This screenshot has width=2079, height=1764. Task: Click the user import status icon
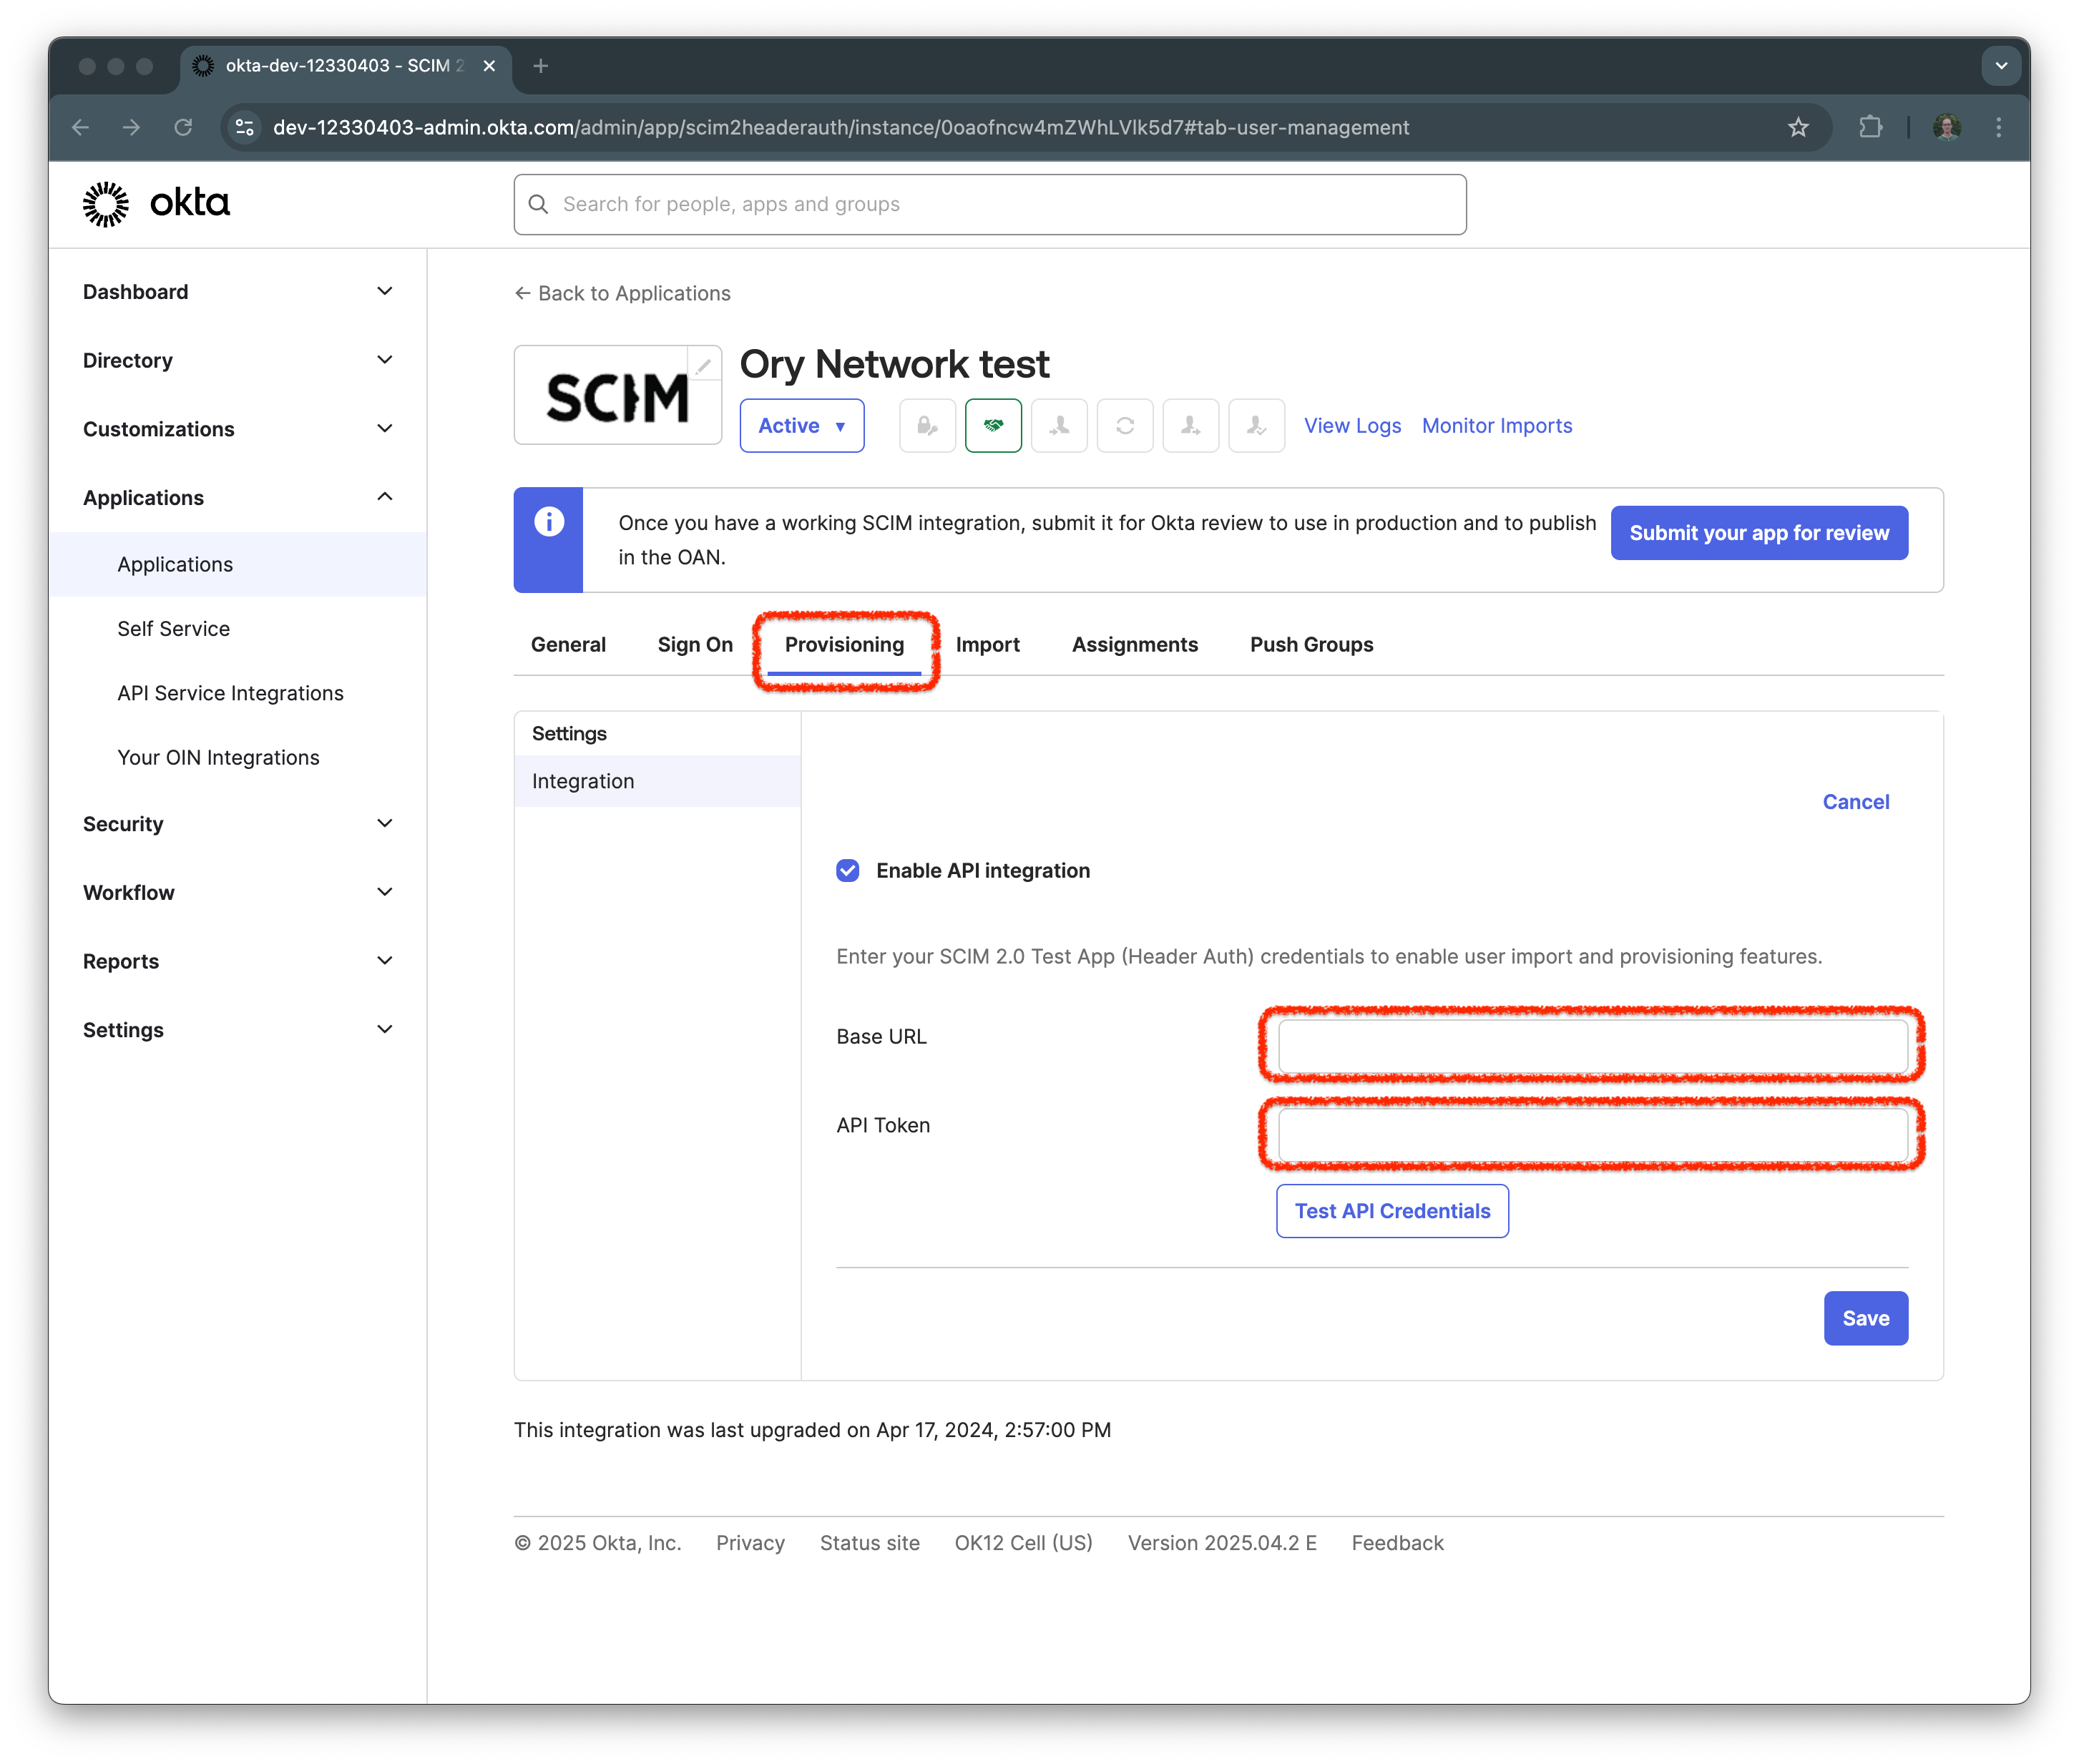click(1059, 425)
